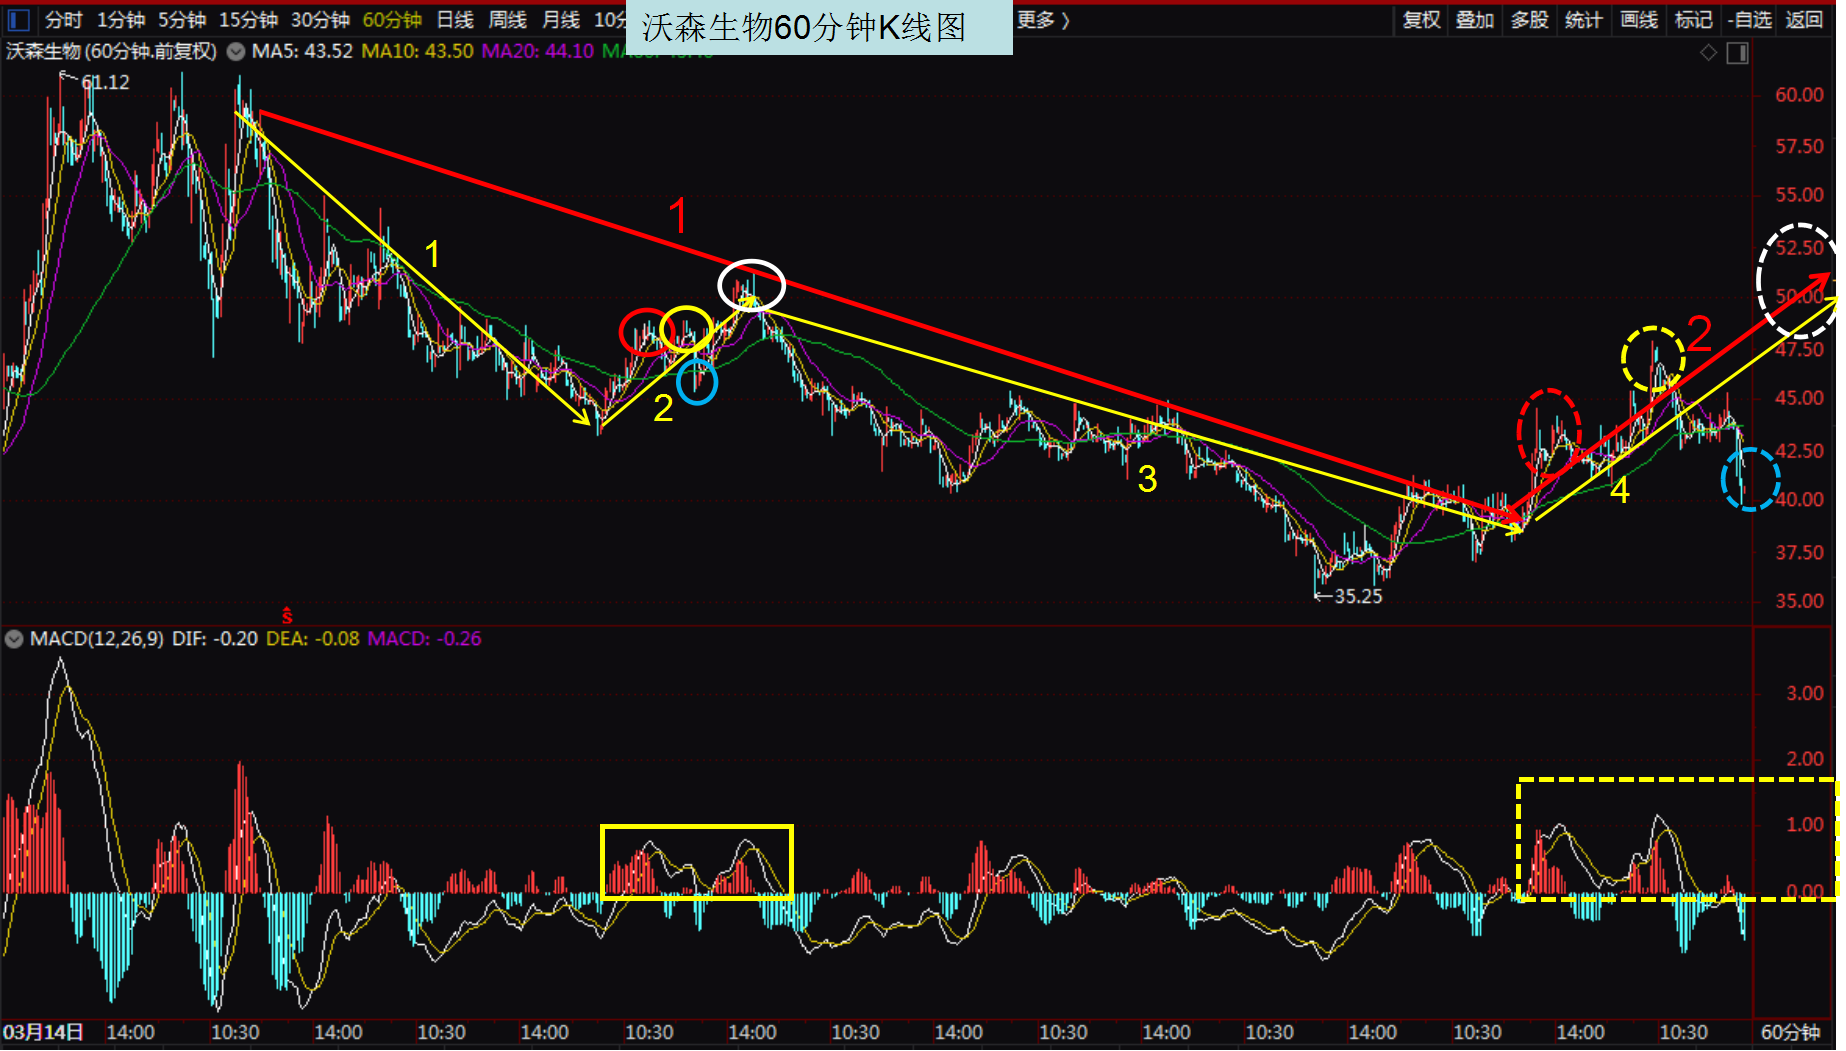Click the diamond marker icon above the chart

tap(1709, 53)
